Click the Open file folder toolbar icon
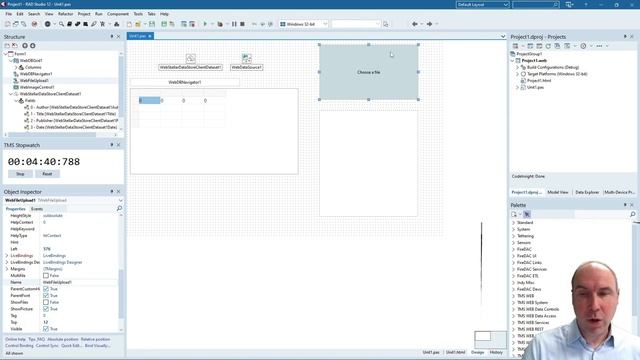This screenshot has width=640, height=360. pyautogui.click(x=138, y=24)
